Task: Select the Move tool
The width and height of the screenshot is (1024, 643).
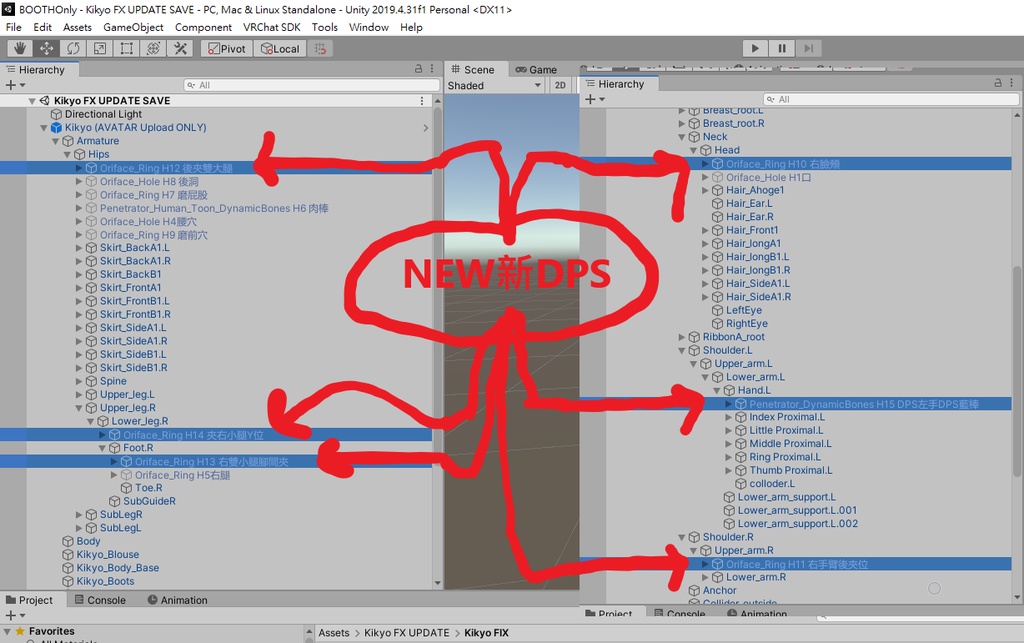Action: [46, 48]
